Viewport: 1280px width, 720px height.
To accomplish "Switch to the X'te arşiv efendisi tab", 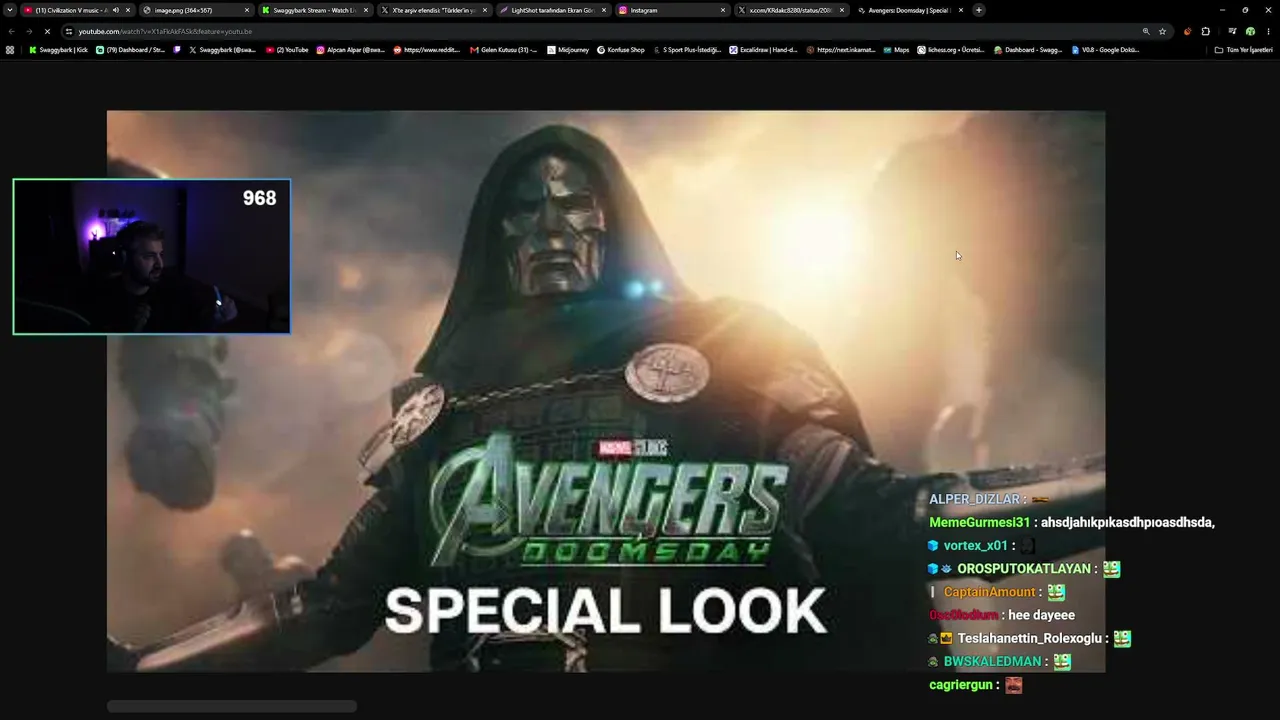I will 433,10.
